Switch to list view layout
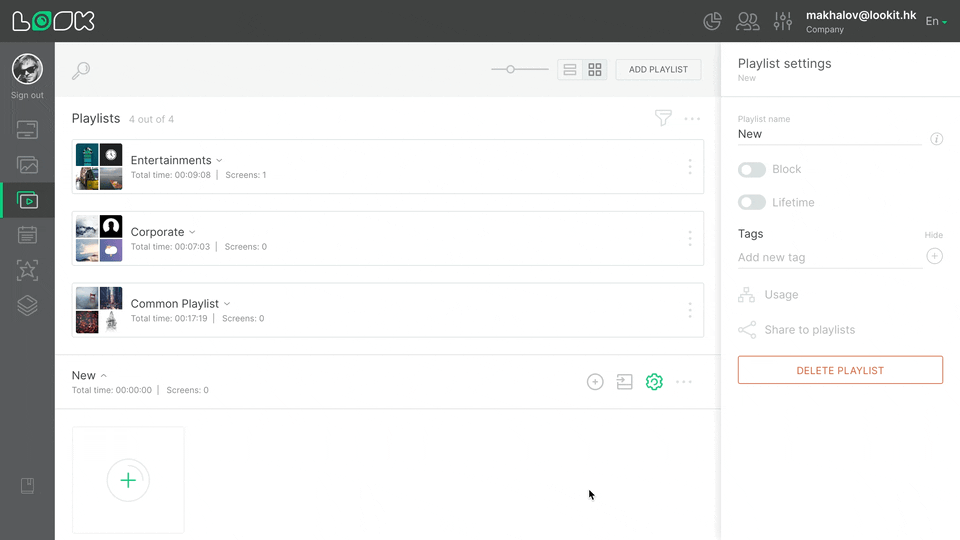The image size is (960, 540). pyautogui.click(x=570, y=70)
